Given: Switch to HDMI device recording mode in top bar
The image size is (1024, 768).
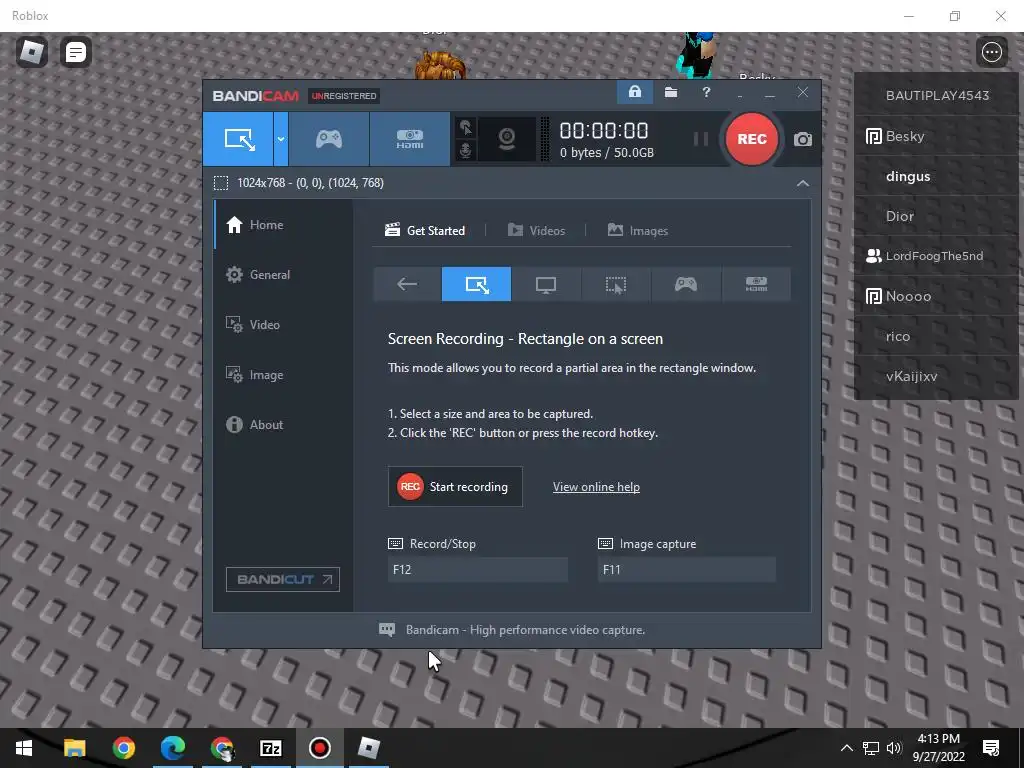Looking at the screenshot, I should (409, 139).
